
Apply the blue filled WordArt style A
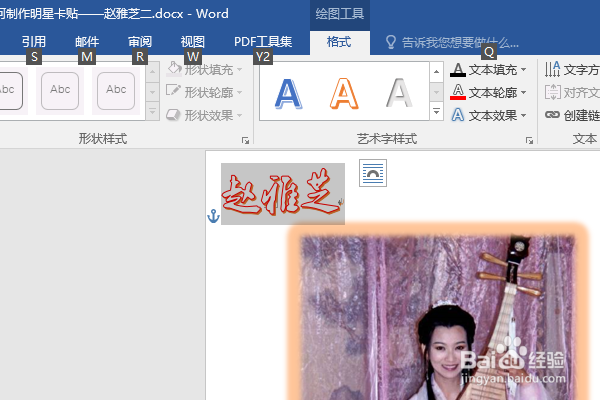[288, 93]
